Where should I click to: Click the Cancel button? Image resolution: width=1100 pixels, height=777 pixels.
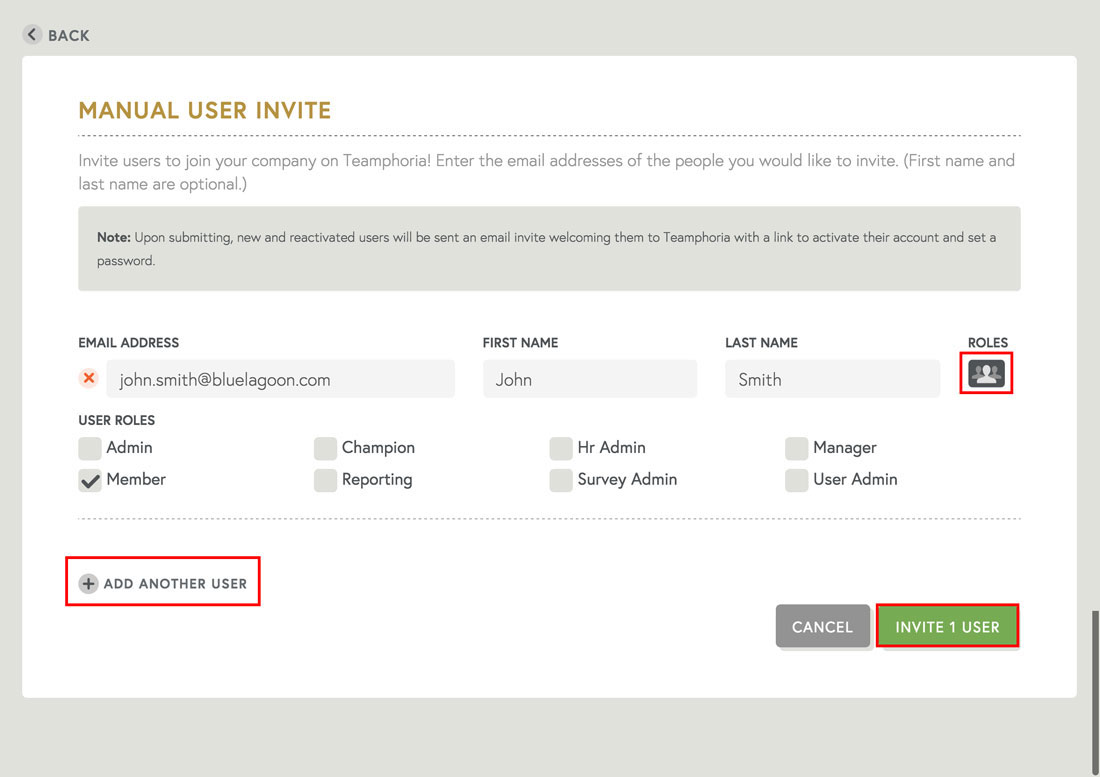[x=822, y=626]
